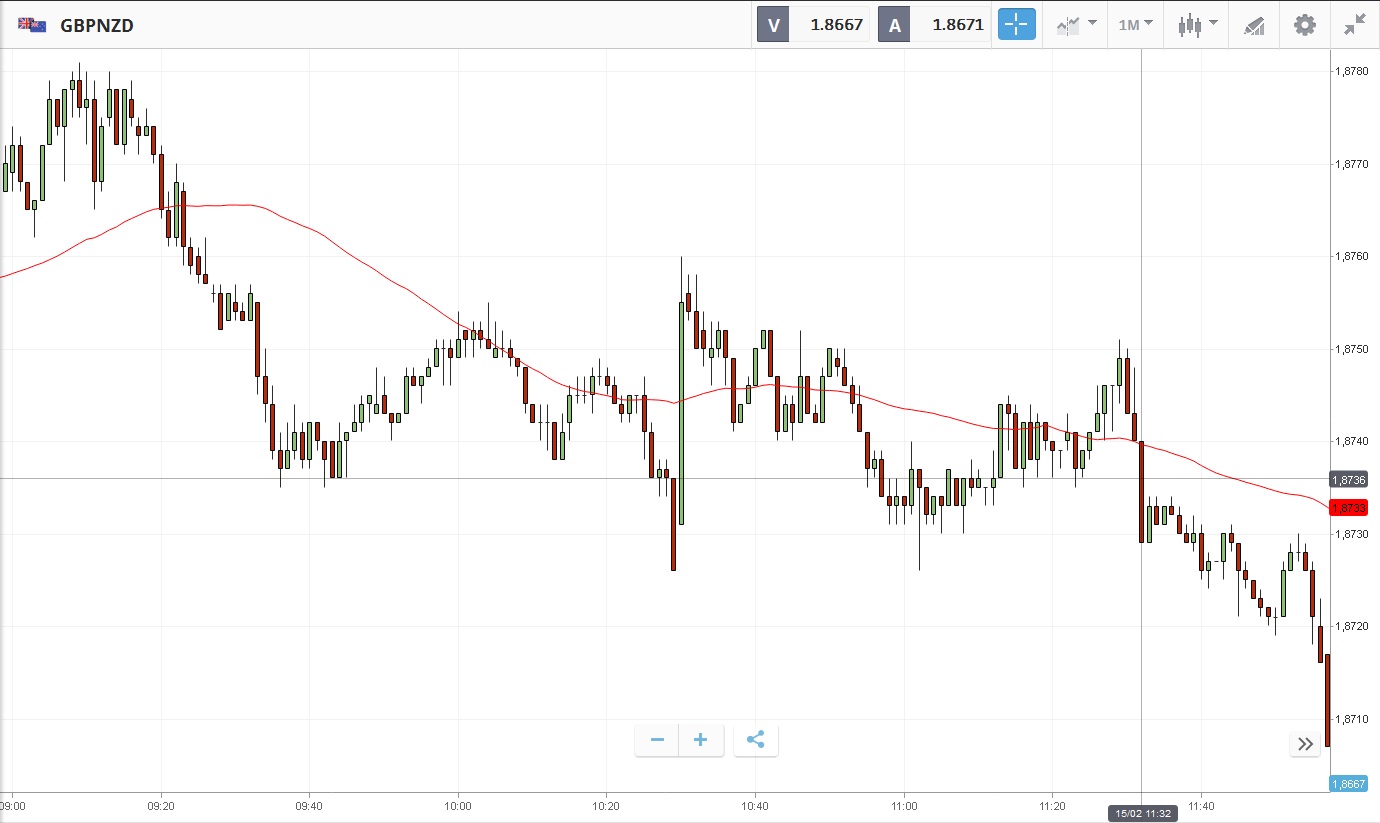
Task: Open the candlestick chart type dropdown
Action: [x=1196, y=25]
